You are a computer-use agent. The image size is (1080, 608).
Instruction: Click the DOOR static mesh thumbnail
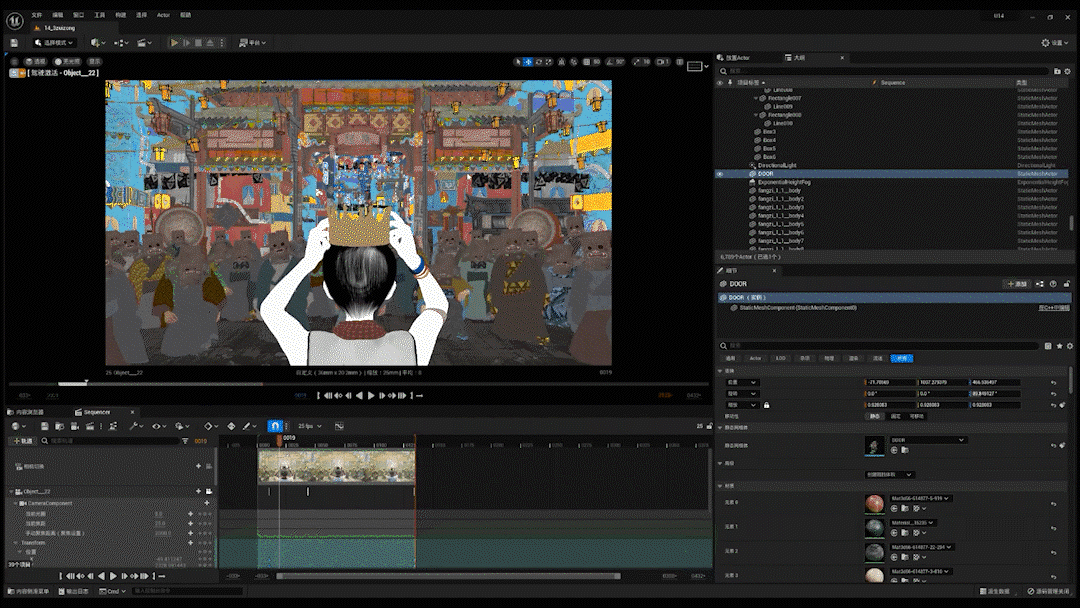(x=875, y=446)
